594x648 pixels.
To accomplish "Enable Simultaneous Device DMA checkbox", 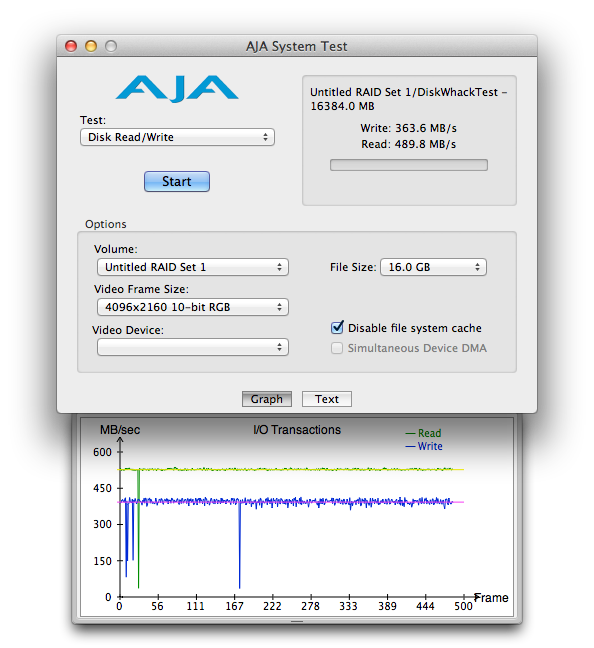I will [337, 348].
